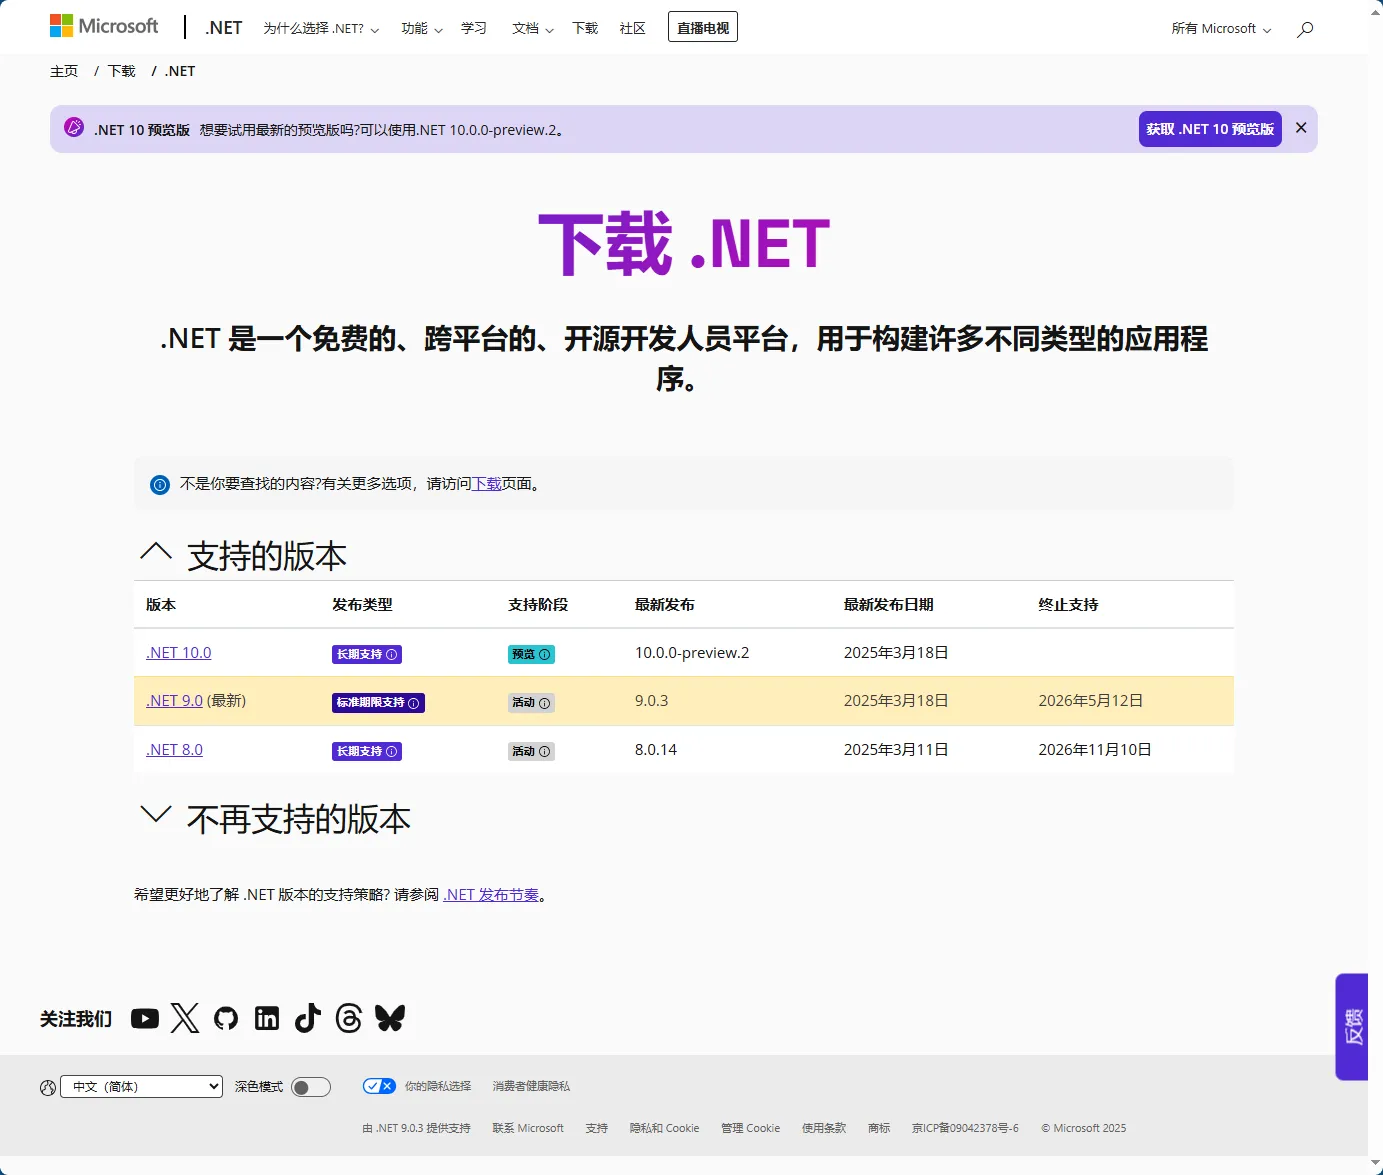
Task: Click the Microsoft logo
Action: 104,26
